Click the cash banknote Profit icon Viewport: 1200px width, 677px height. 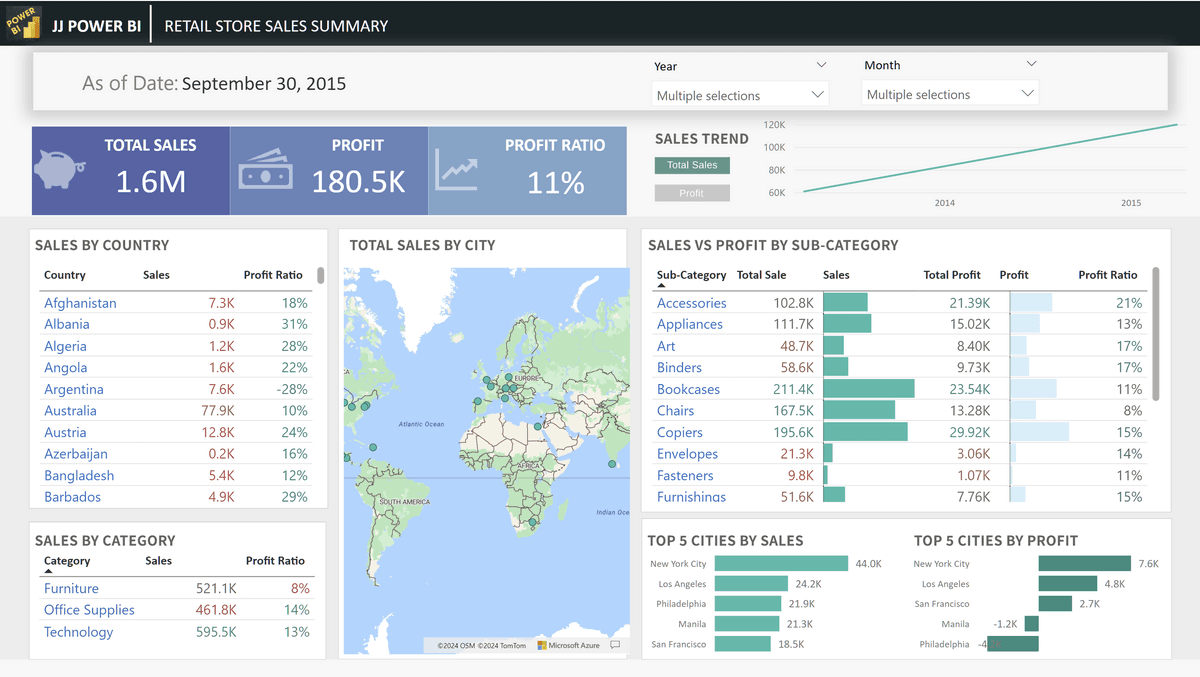pyautogui.click(x=265, y=171)
